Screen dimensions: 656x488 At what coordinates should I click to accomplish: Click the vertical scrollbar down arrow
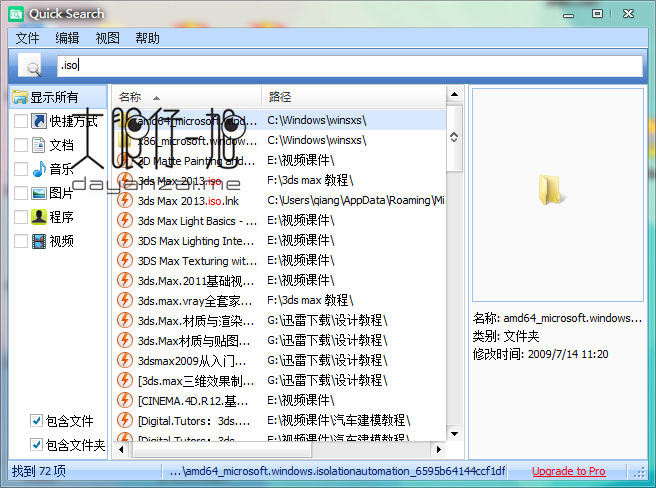[454, 434]
